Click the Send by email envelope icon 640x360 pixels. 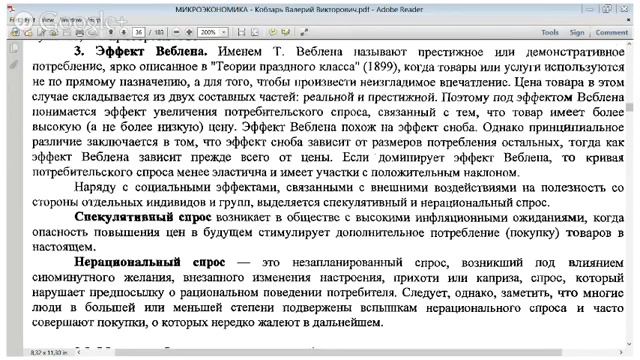coord(93,32)
